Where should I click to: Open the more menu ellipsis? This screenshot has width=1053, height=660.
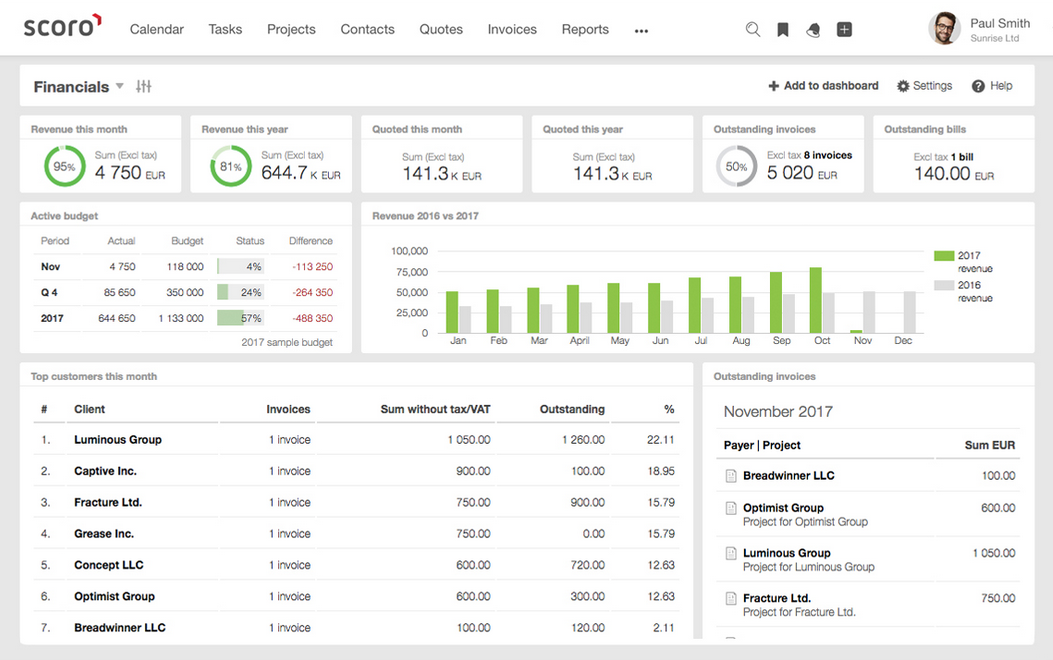[x=641, y=31]
